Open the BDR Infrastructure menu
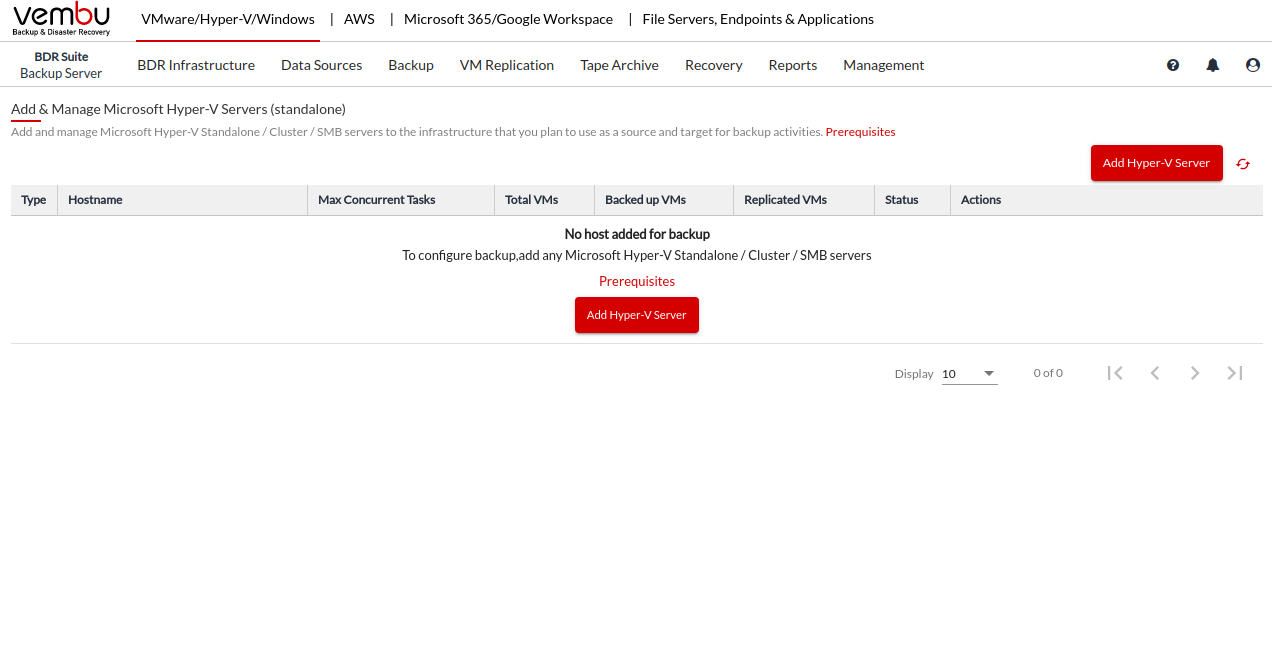The image size is (1272, 658). tap(196, 65)
